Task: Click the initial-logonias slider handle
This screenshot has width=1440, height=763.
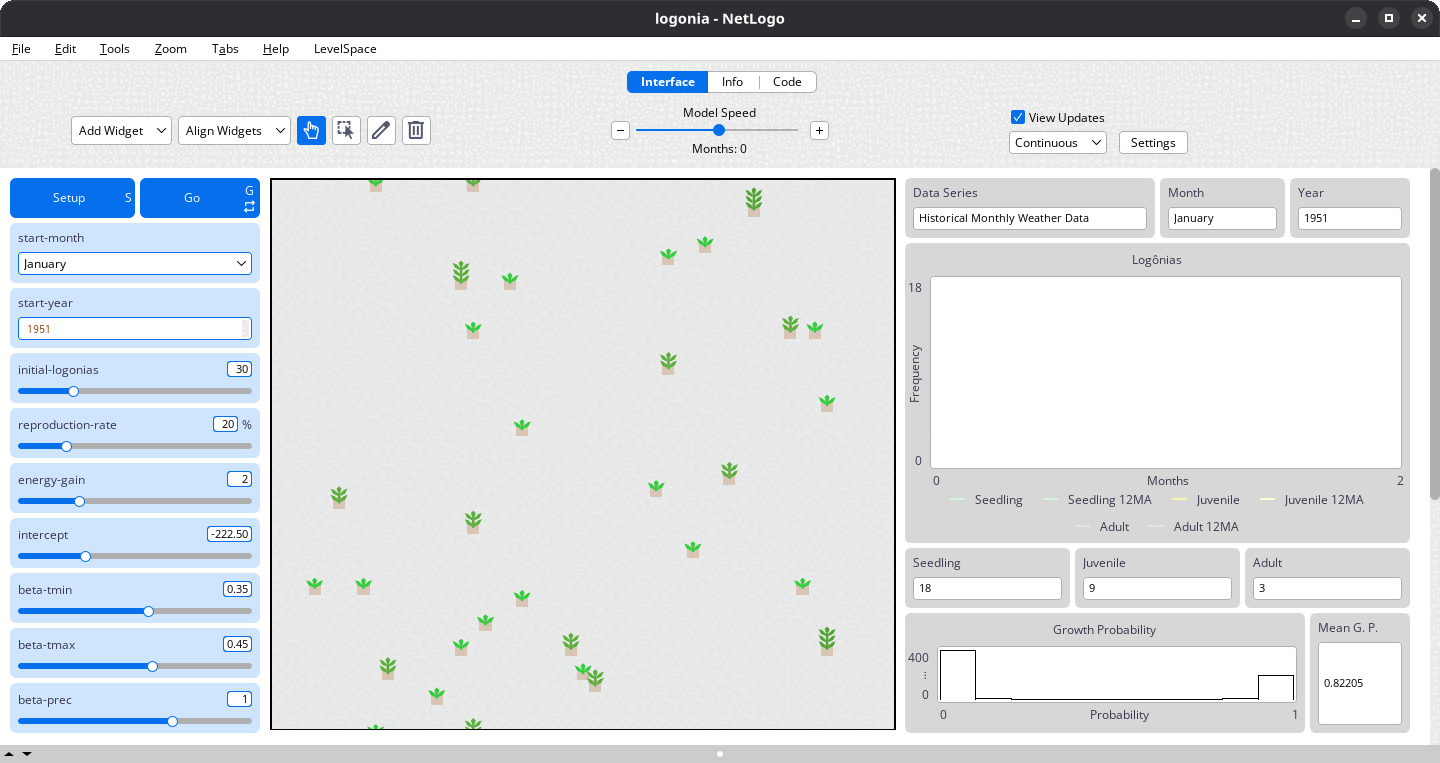Action: (73, 391)
